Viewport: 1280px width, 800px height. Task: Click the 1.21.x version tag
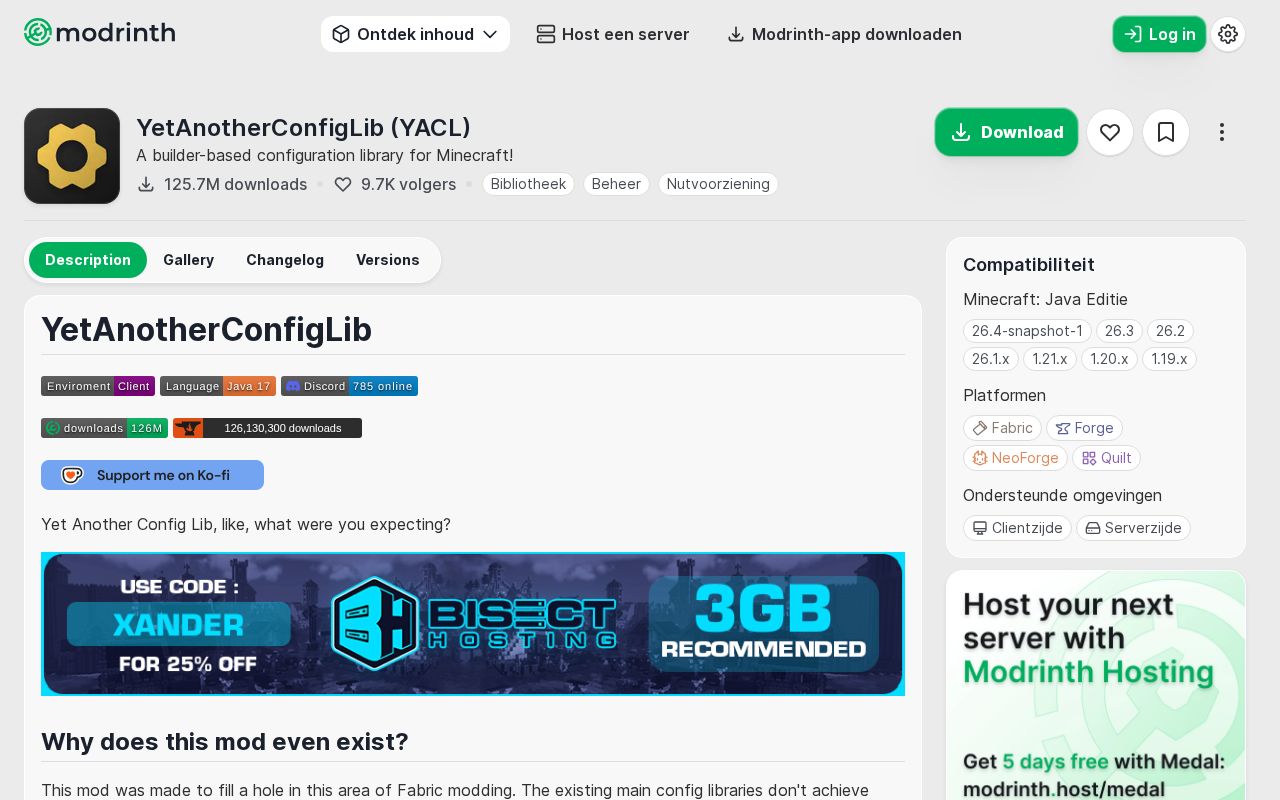(1050, 359)
